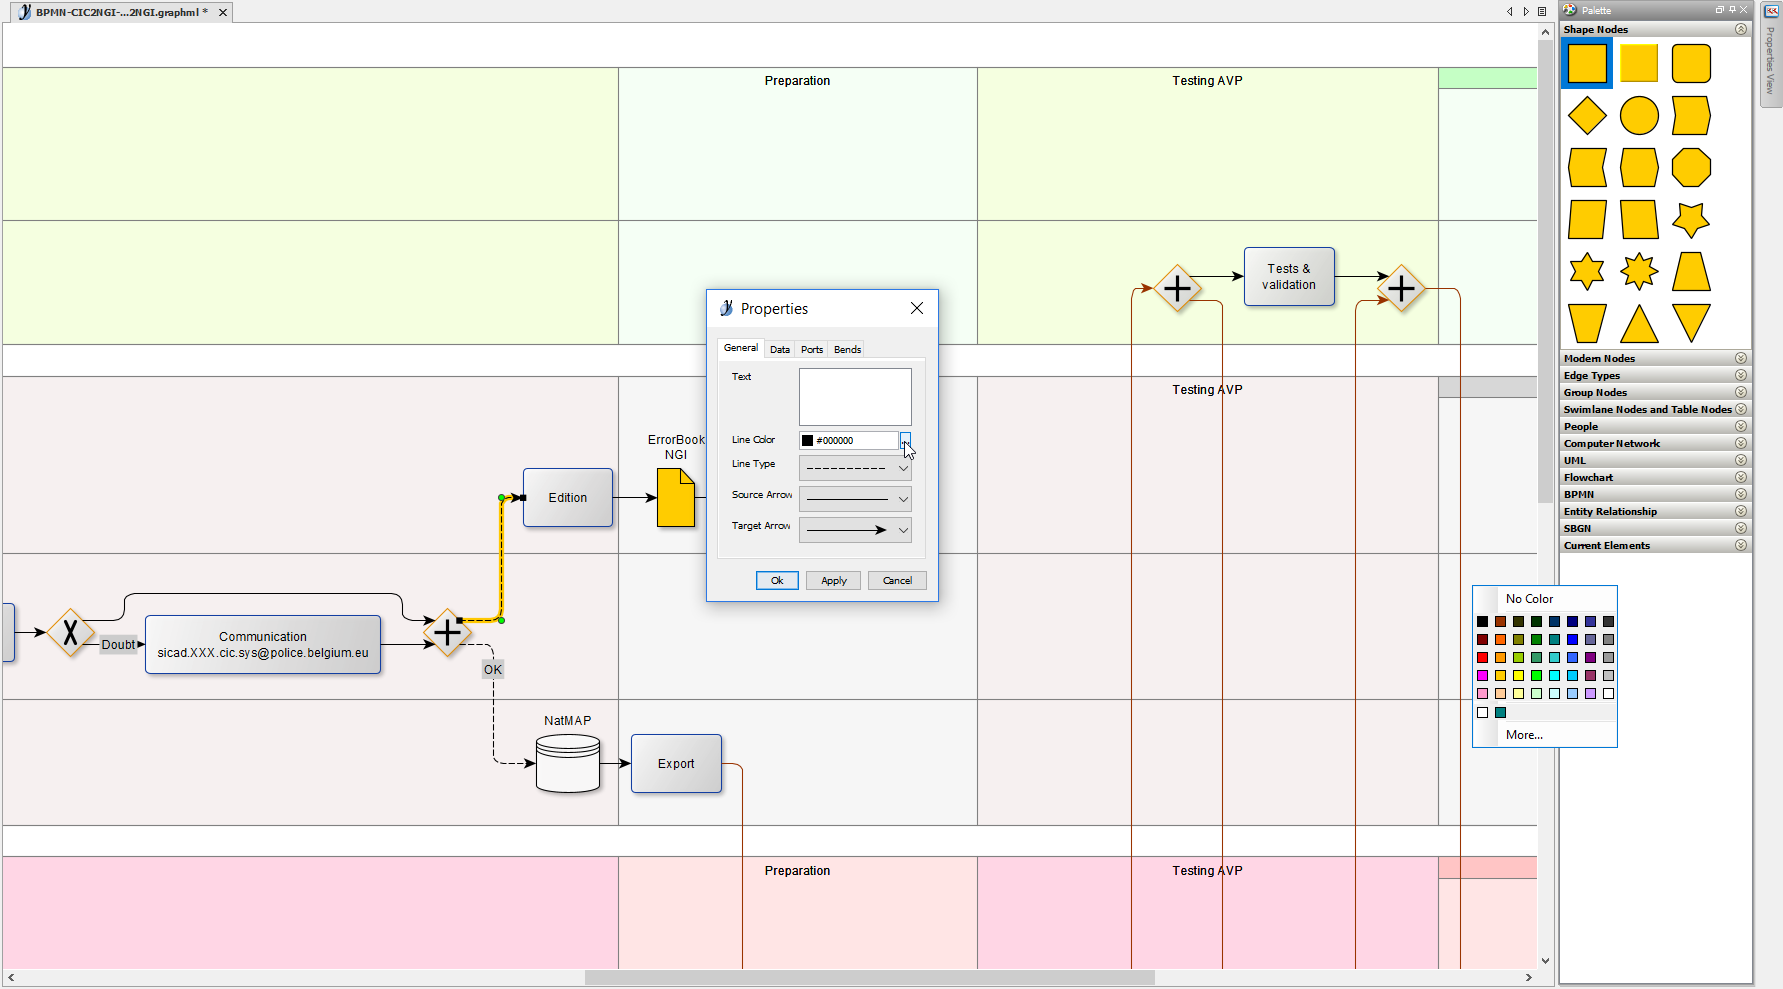Click inside the Text input field
The image size is (1783, 989).
855,396
